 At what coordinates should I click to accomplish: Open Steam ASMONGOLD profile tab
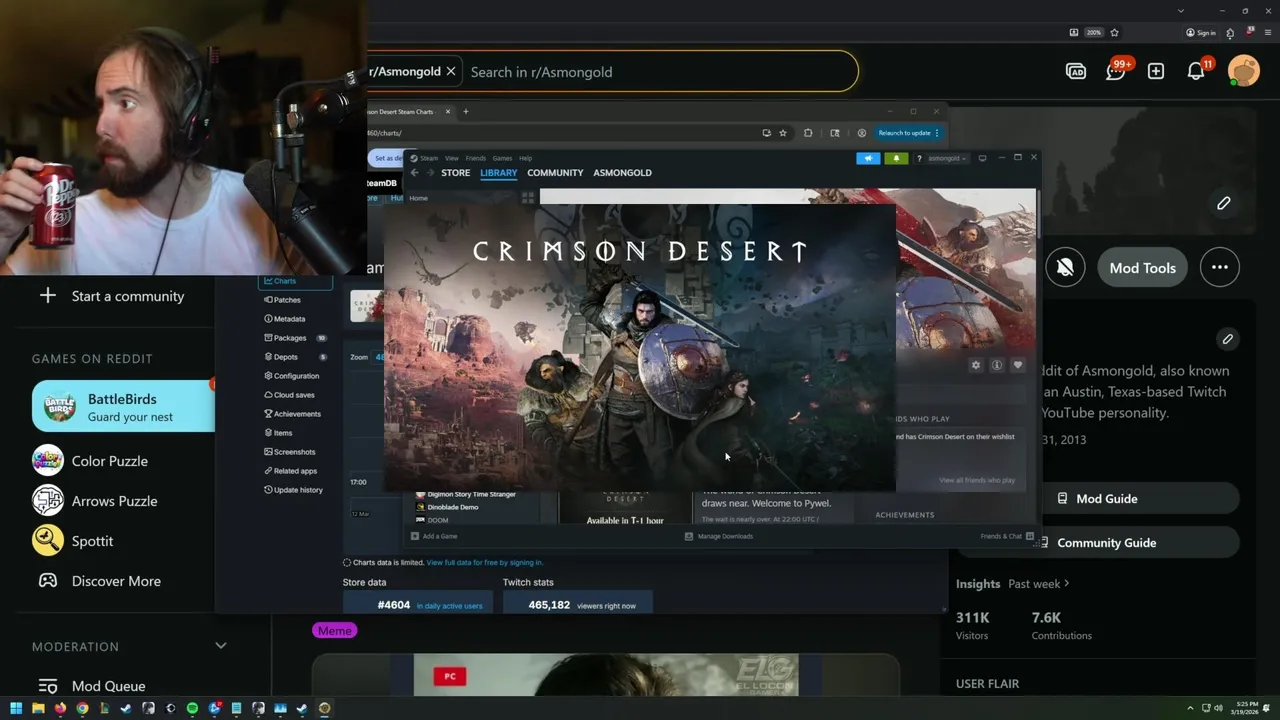point(622,172)
